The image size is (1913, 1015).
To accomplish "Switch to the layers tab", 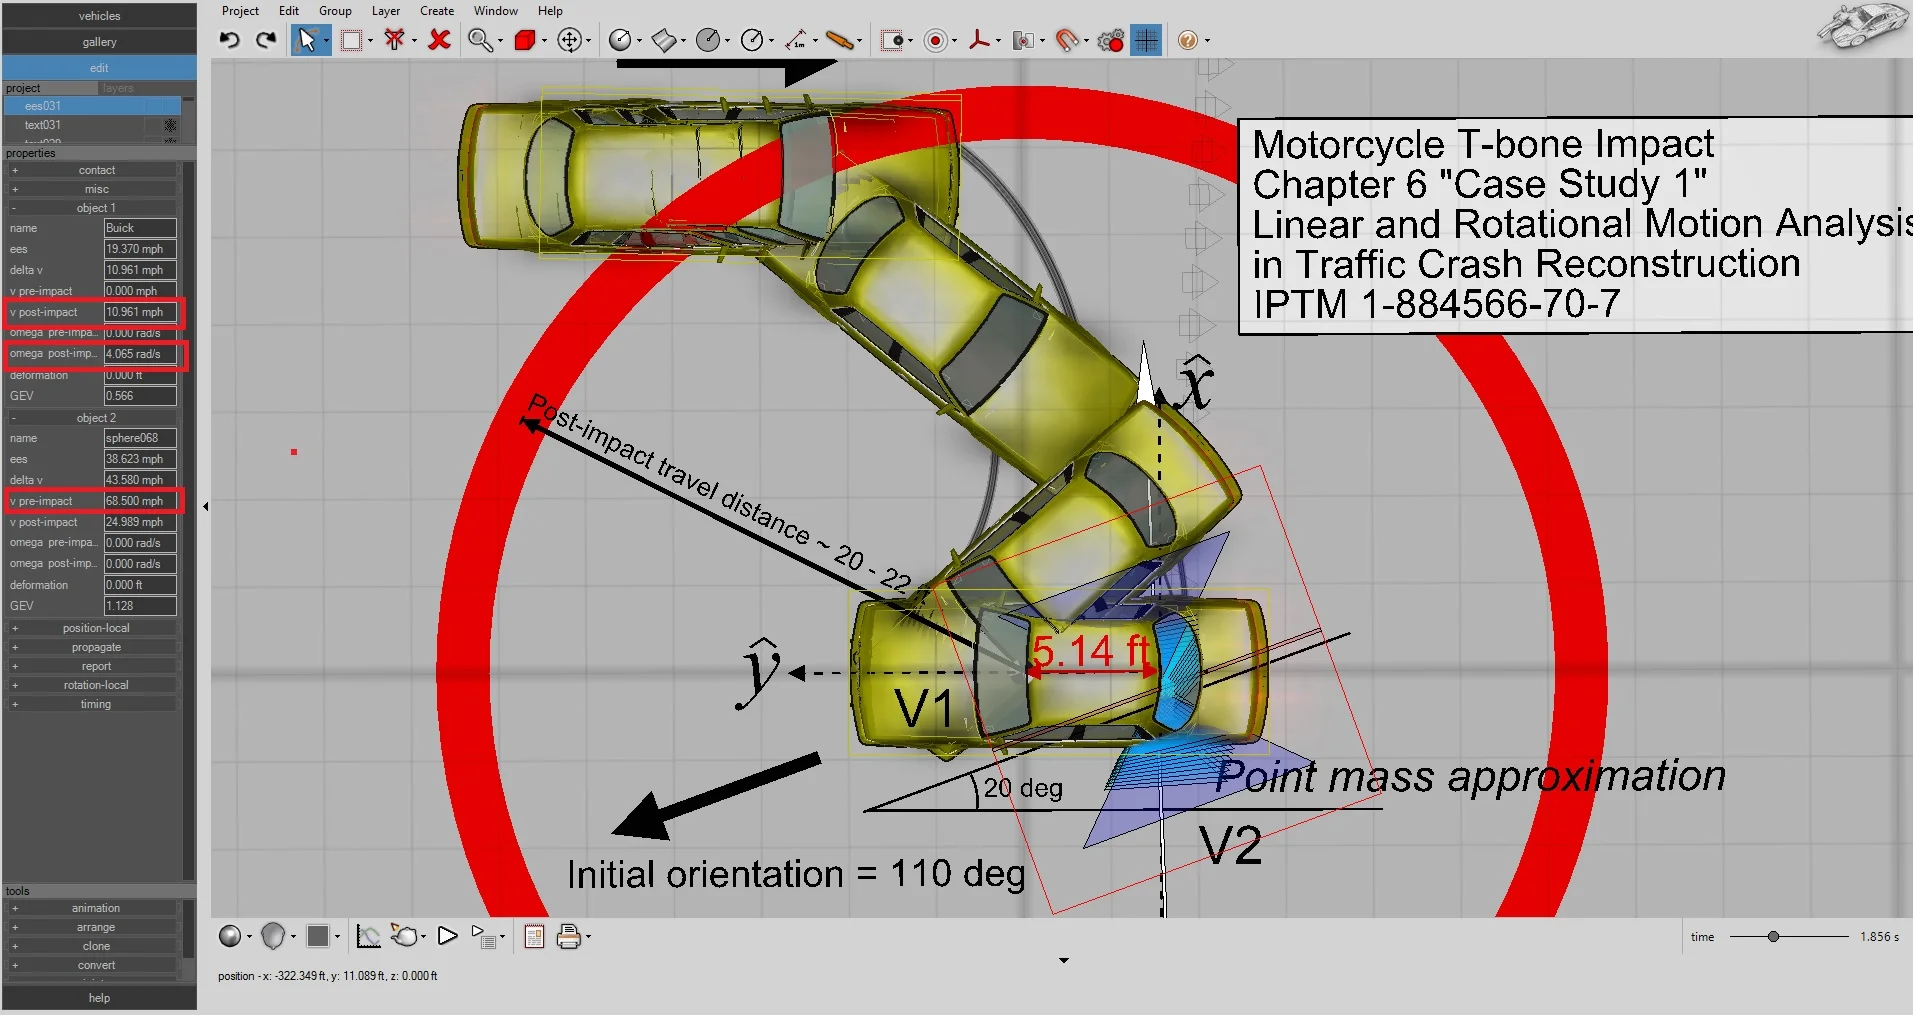I will point(118,88).
